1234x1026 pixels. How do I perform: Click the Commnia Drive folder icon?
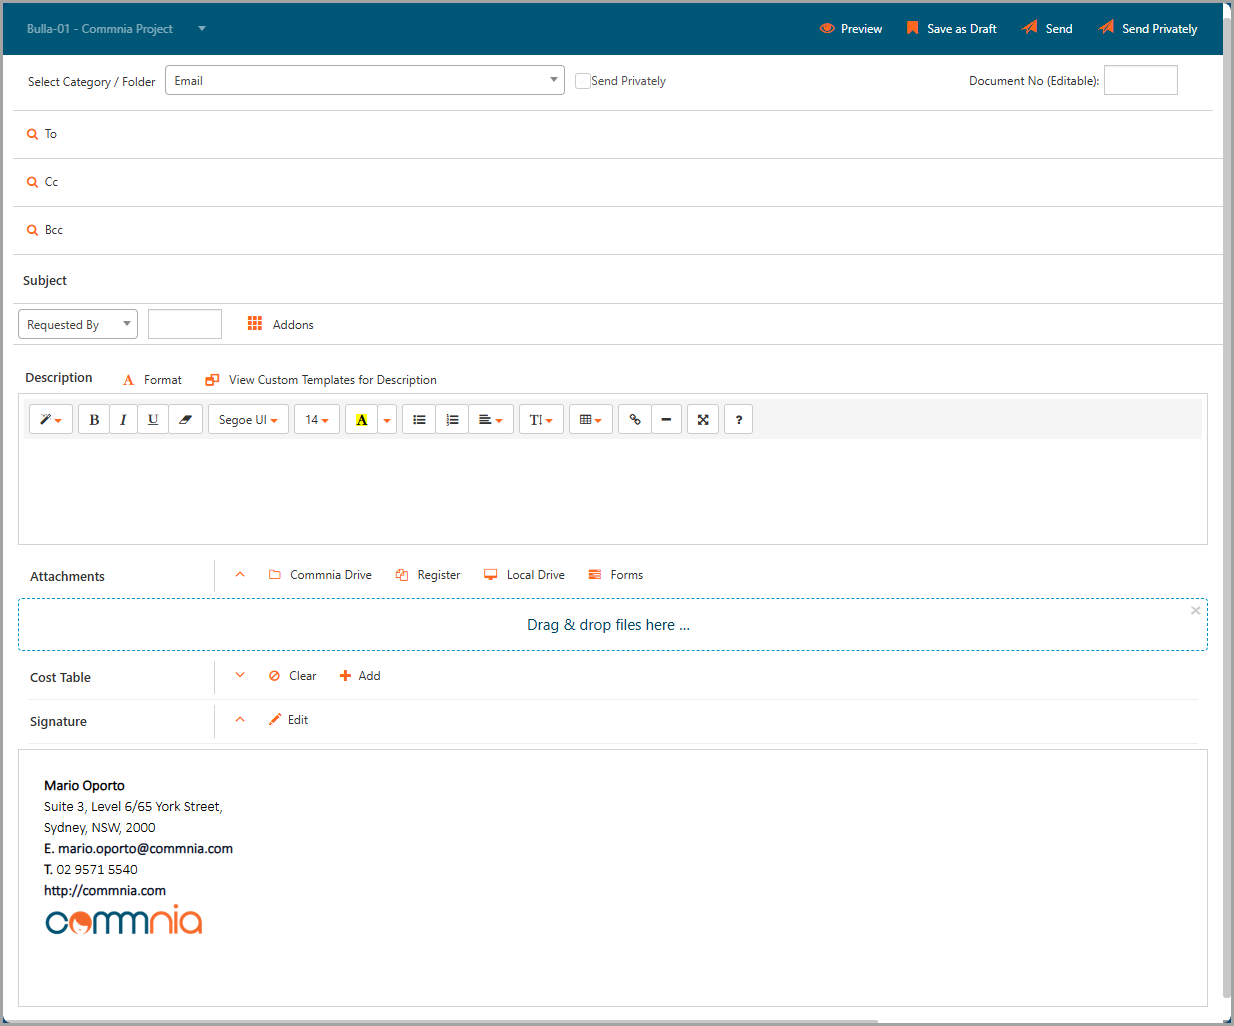pyautogui.click(x=275, y=575)
